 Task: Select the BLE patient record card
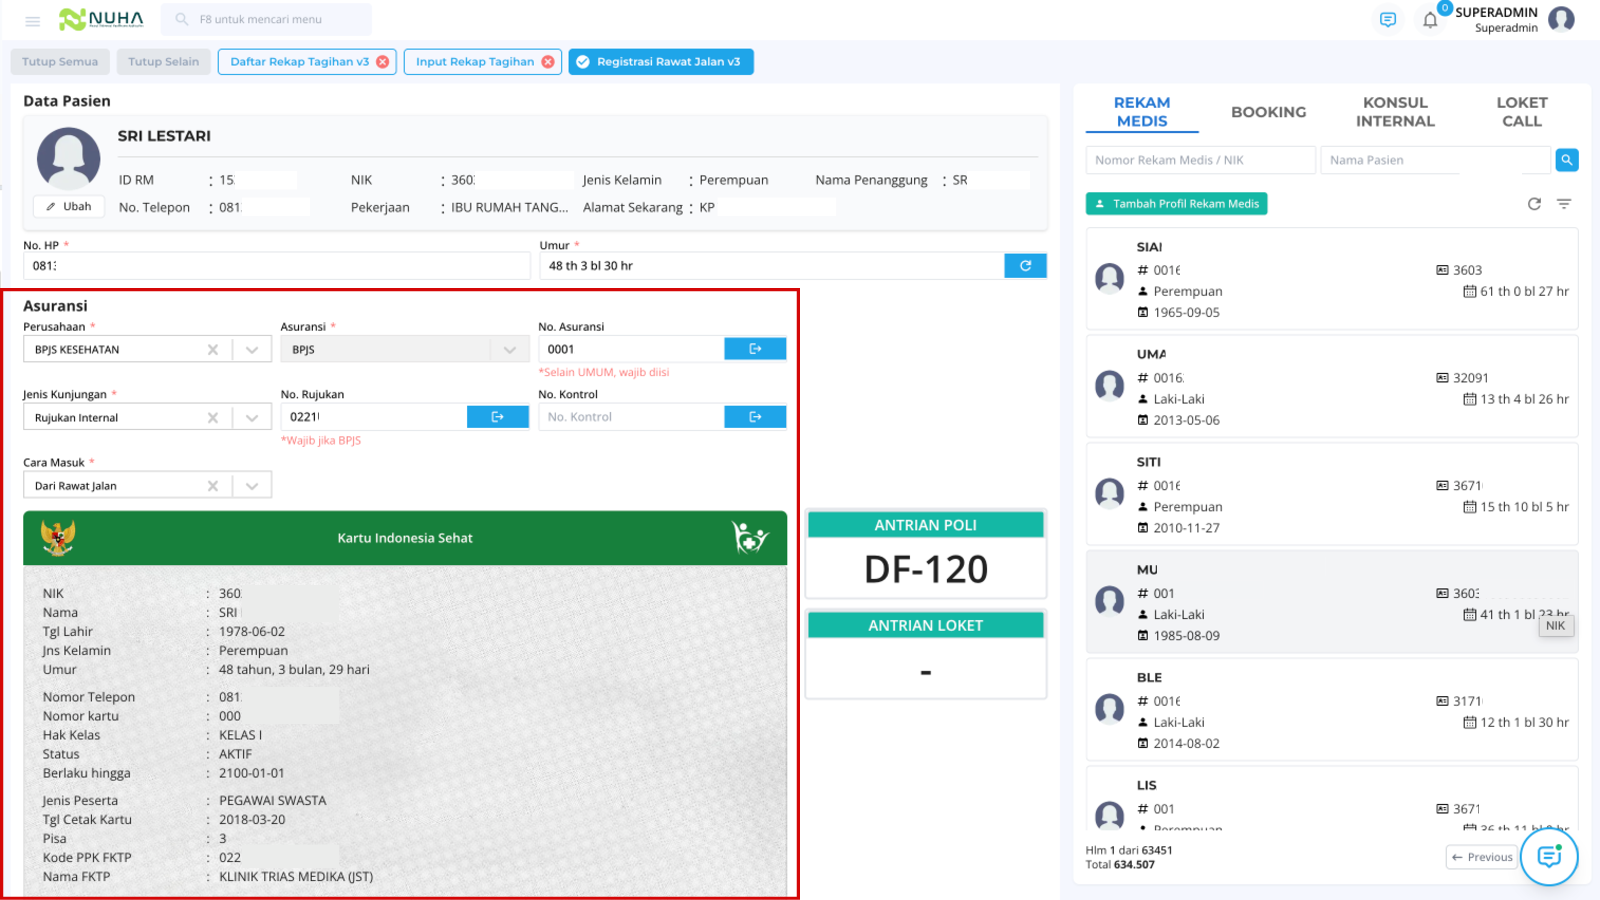1332,709
